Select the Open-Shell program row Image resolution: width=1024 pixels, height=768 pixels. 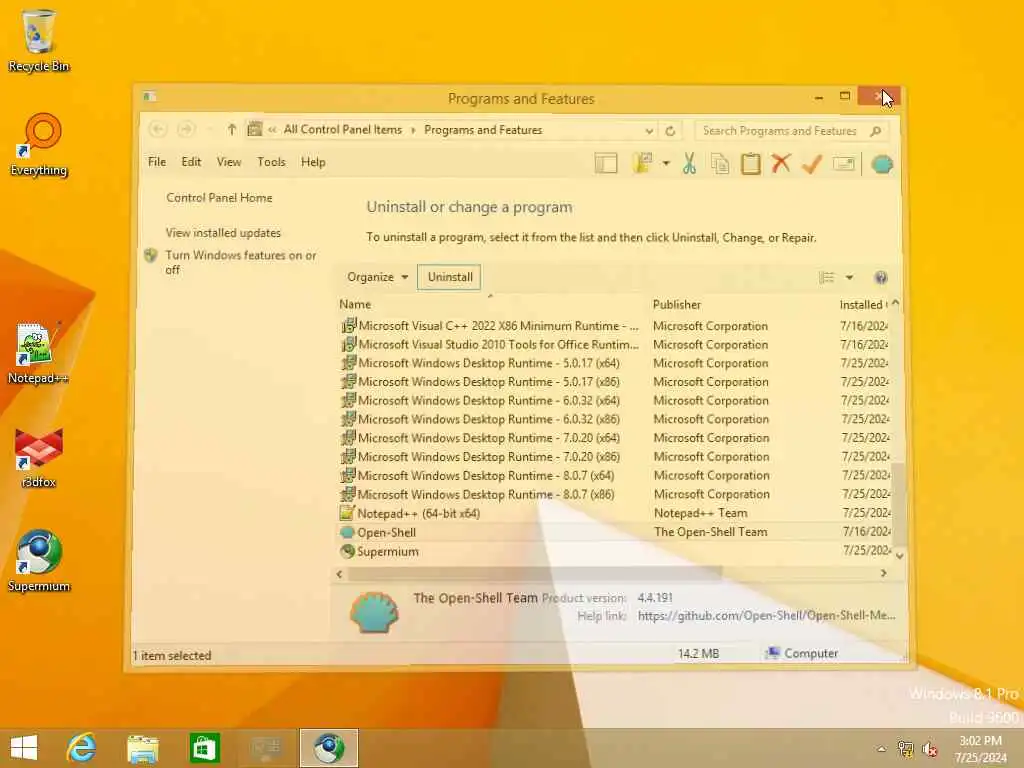click(x=614, y=532)
